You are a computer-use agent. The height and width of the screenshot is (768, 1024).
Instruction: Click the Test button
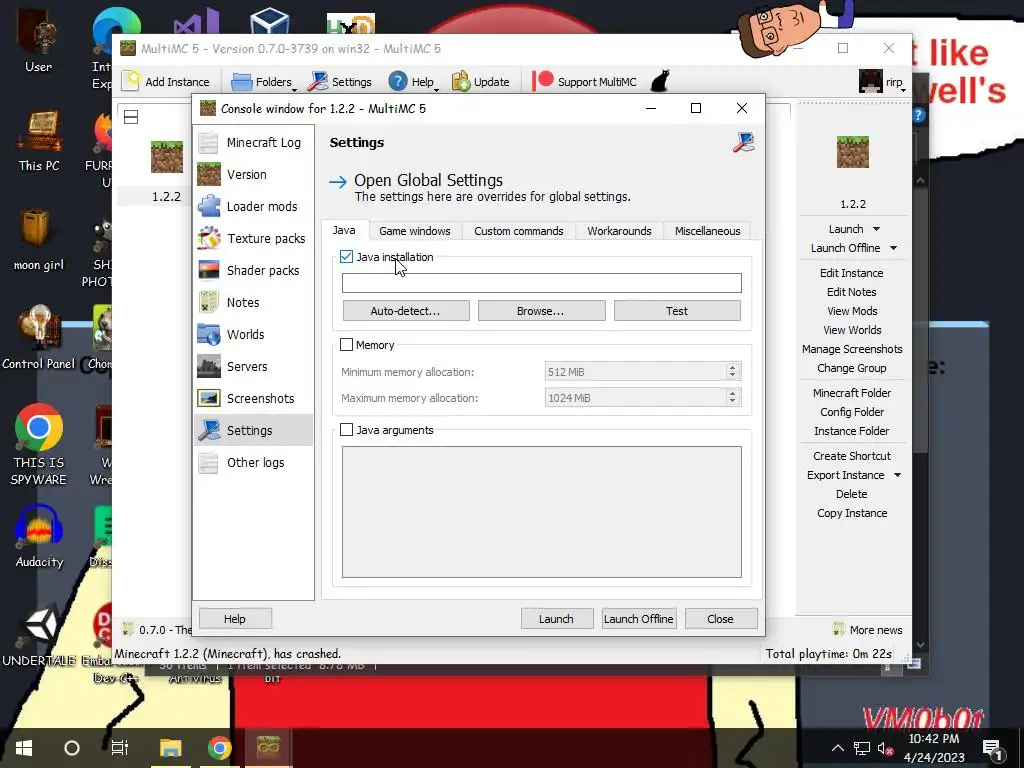[x=677, y=311]
